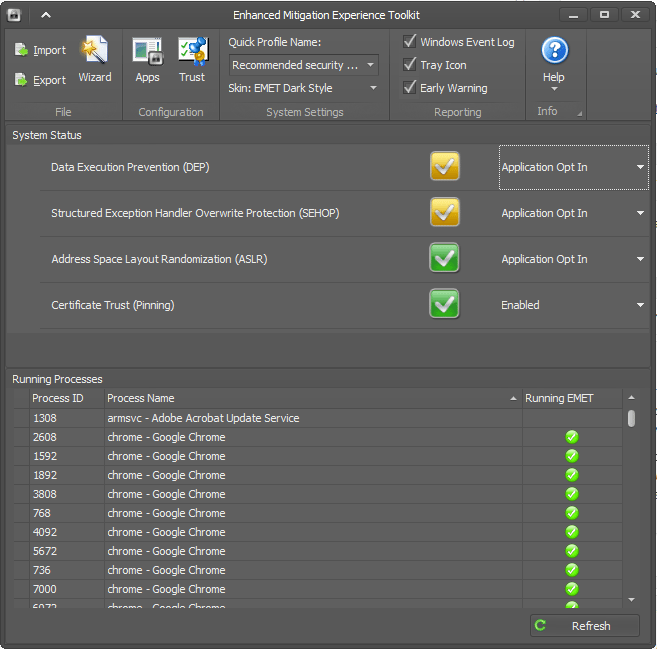The height and width of the screenshot is (649, 657).
Task: Click the Import icon
Action: pyautogui.click(x=22, y=50)
